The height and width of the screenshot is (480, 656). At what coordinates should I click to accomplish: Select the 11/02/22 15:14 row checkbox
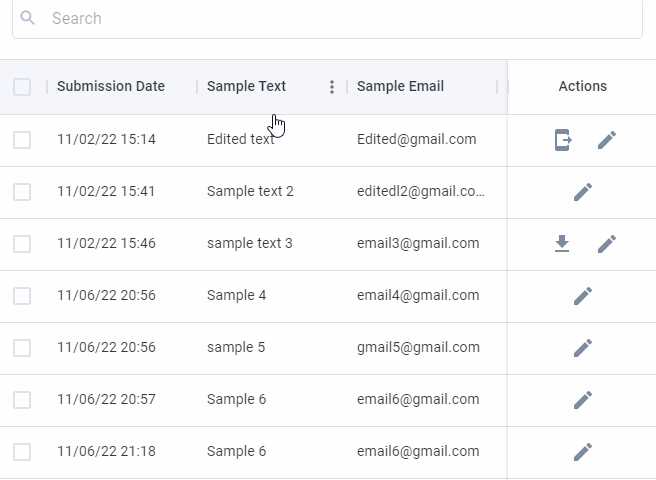pyautogui.click(x=22, y=140)
